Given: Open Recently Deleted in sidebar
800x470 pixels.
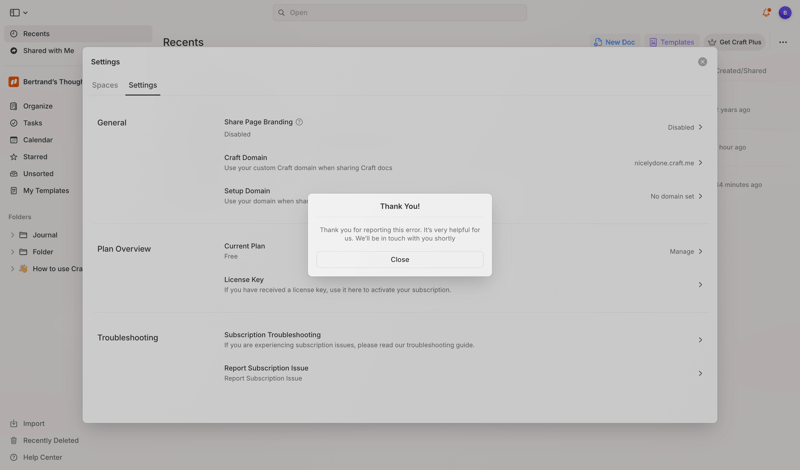Looking at the screenshot, I should tap(50, 440).
